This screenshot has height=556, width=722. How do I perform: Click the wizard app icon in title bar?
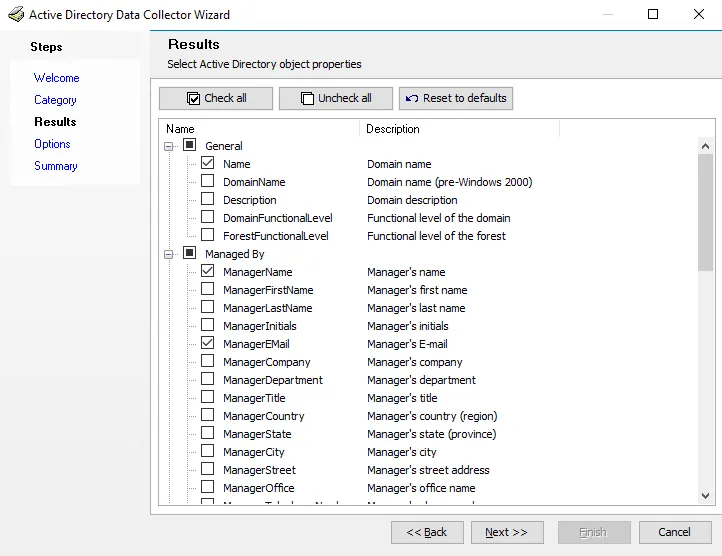point(16,14)
